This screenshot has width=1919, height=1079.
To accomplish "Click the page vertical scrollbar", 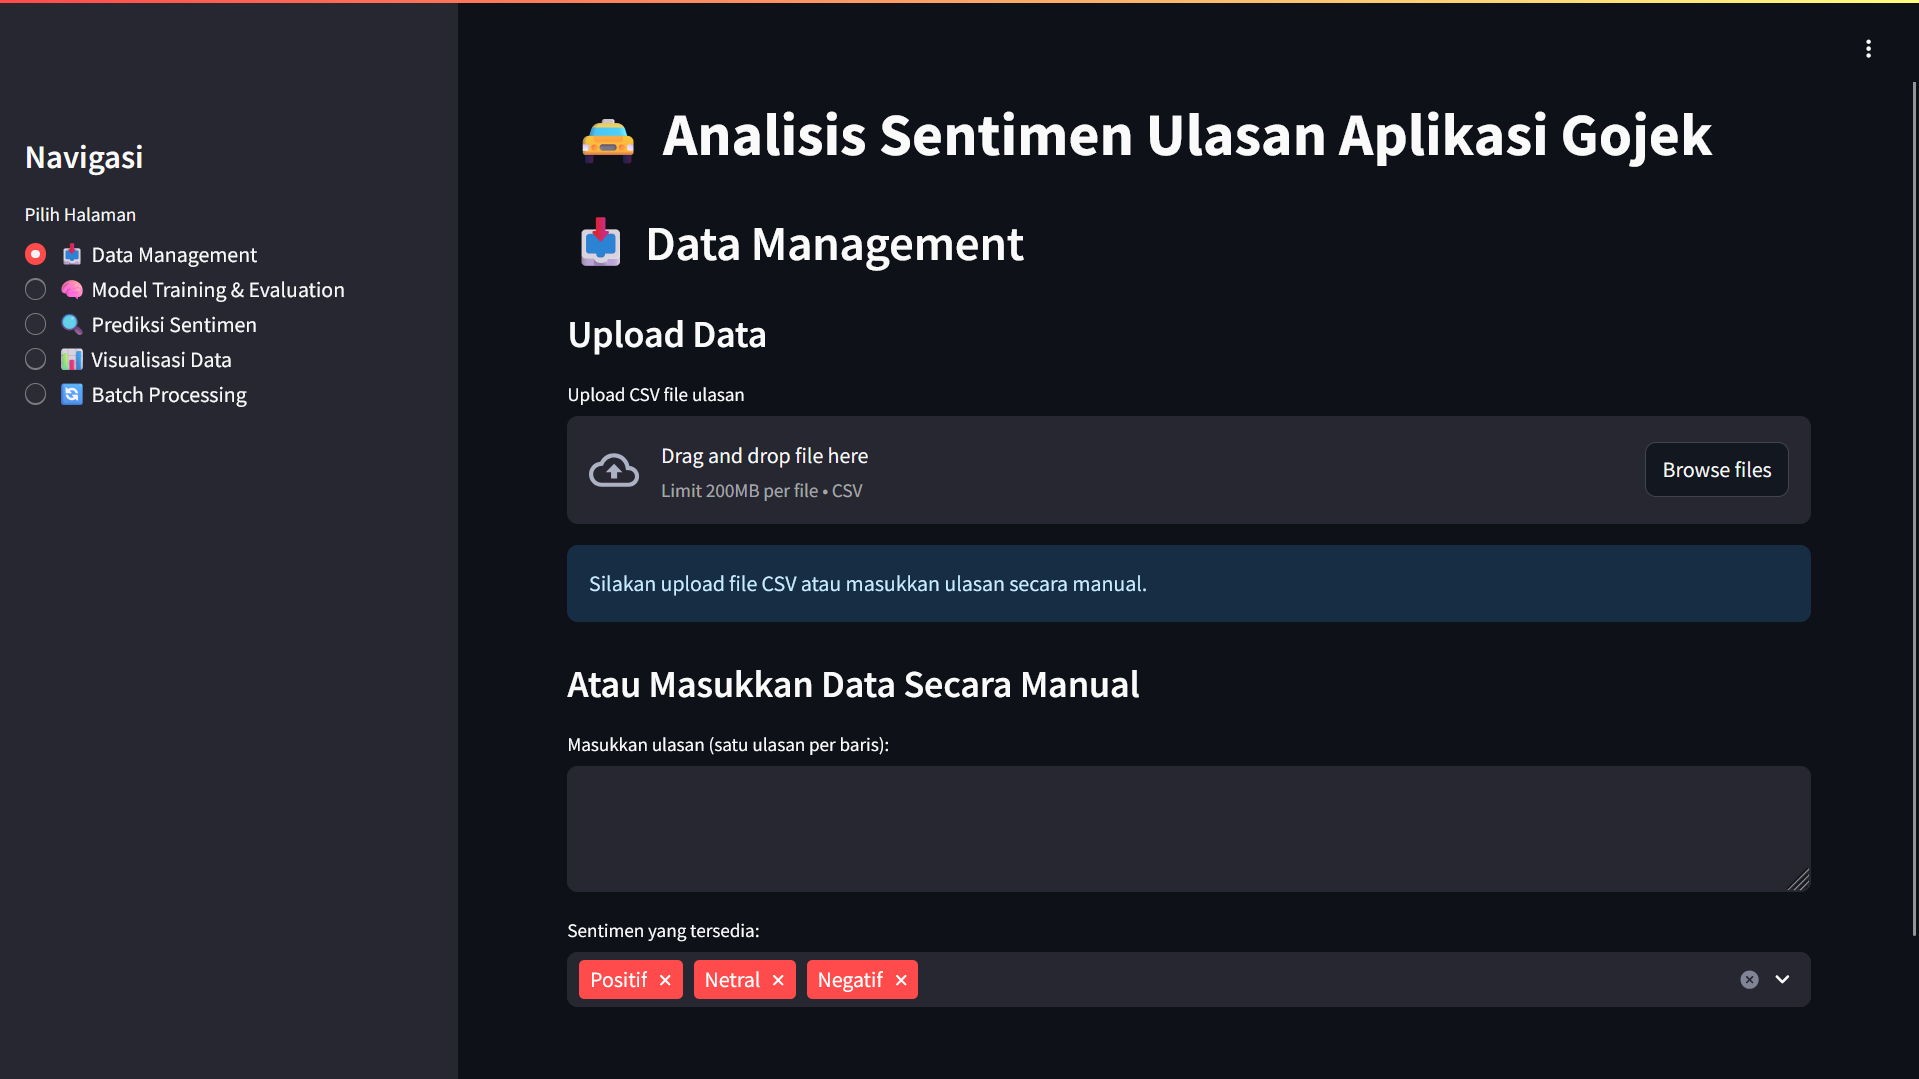I will pyautogui.click(x=1914, y=508).
